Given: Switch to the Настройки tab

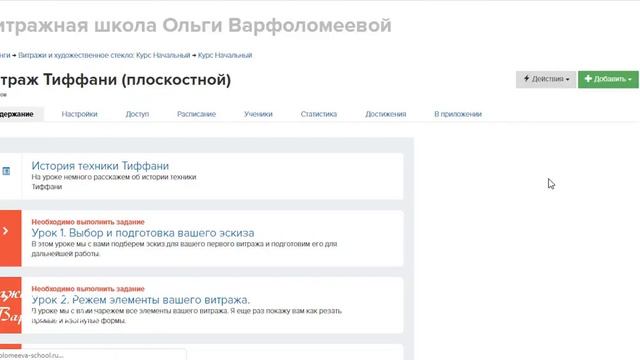Looking at the screenshot, I should click(x=80, y=114).
